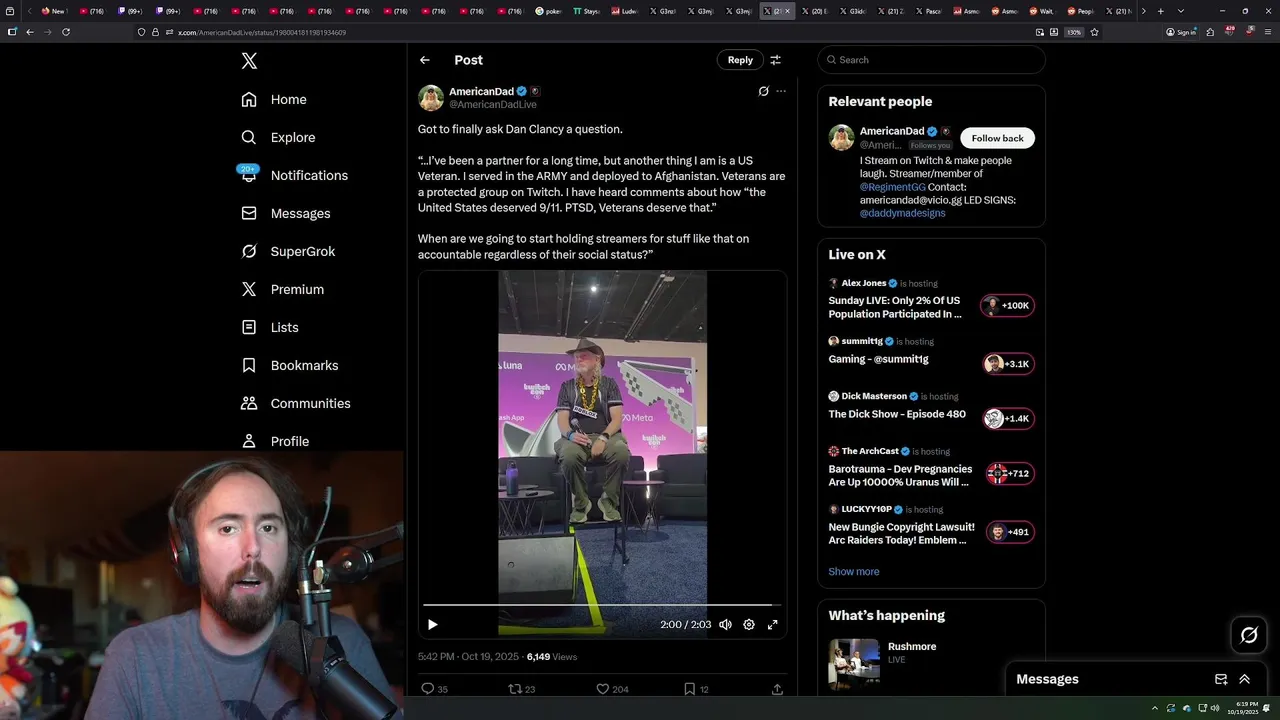Click the Follow back button for AmericanDad
The height and width of the screenshot is (720, 1280).
(x=997, y=138)
